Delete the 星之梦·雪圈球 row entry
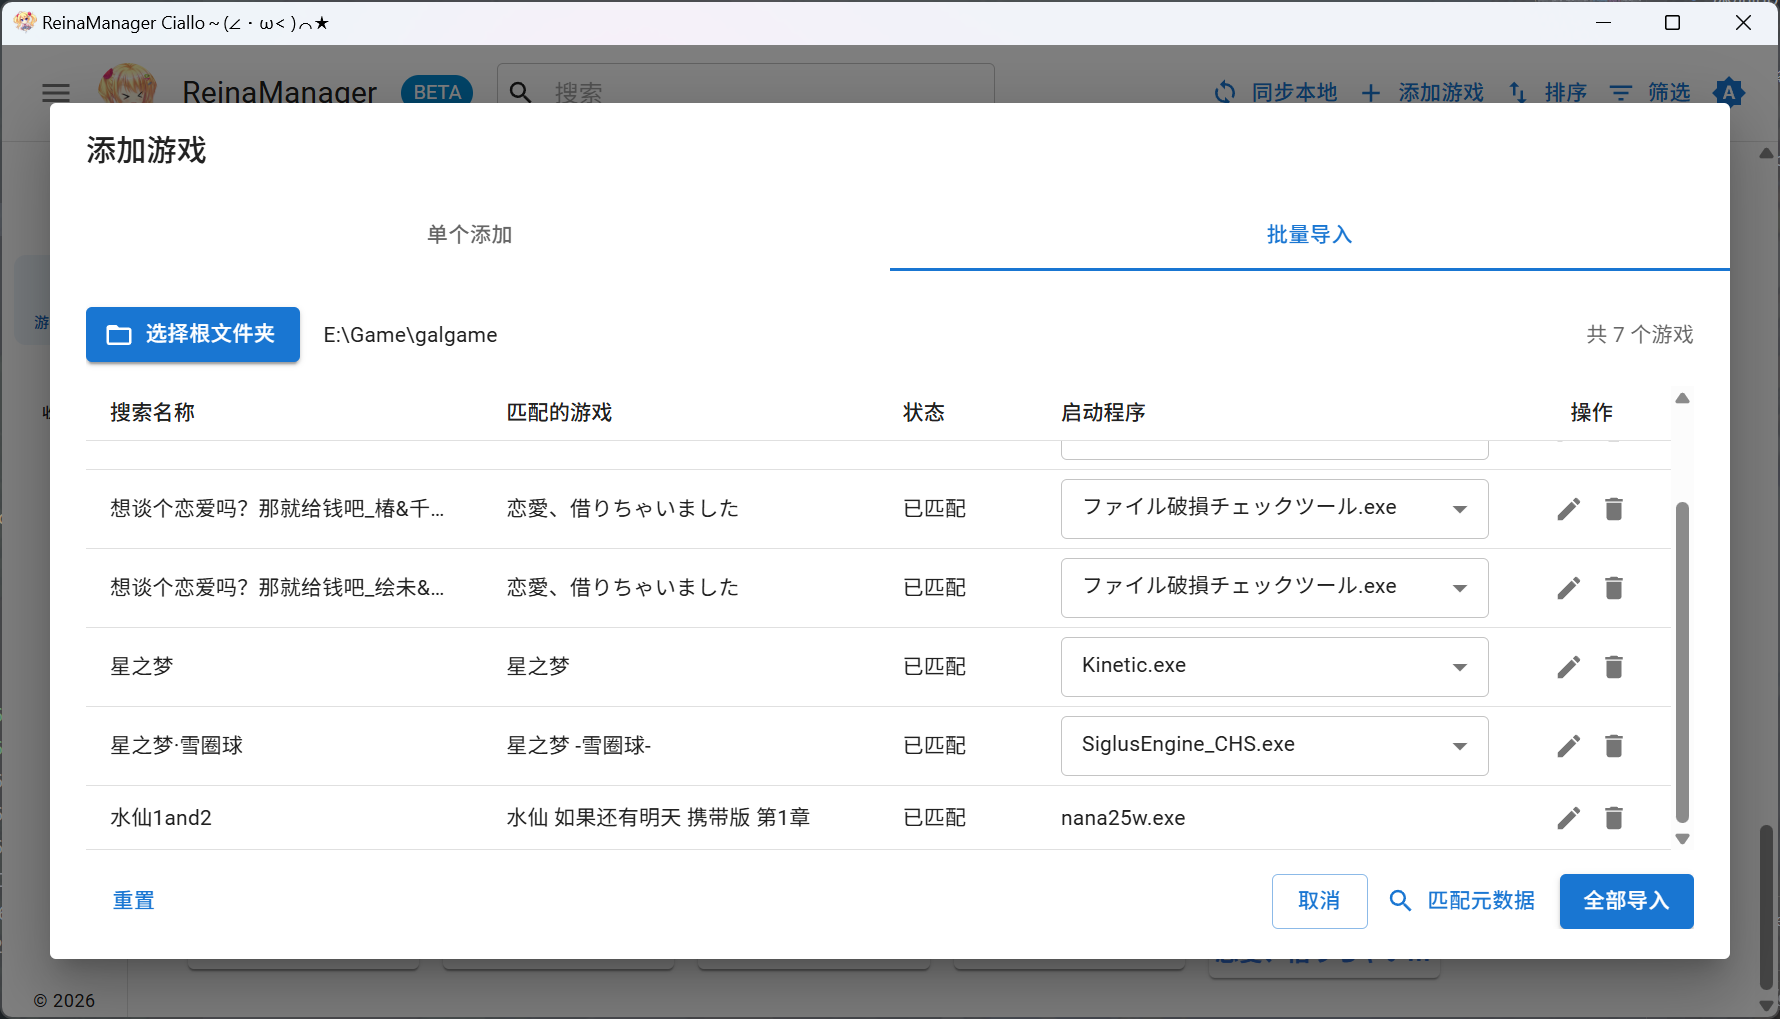The image size is (1780, 1019). pos(1613,746)
